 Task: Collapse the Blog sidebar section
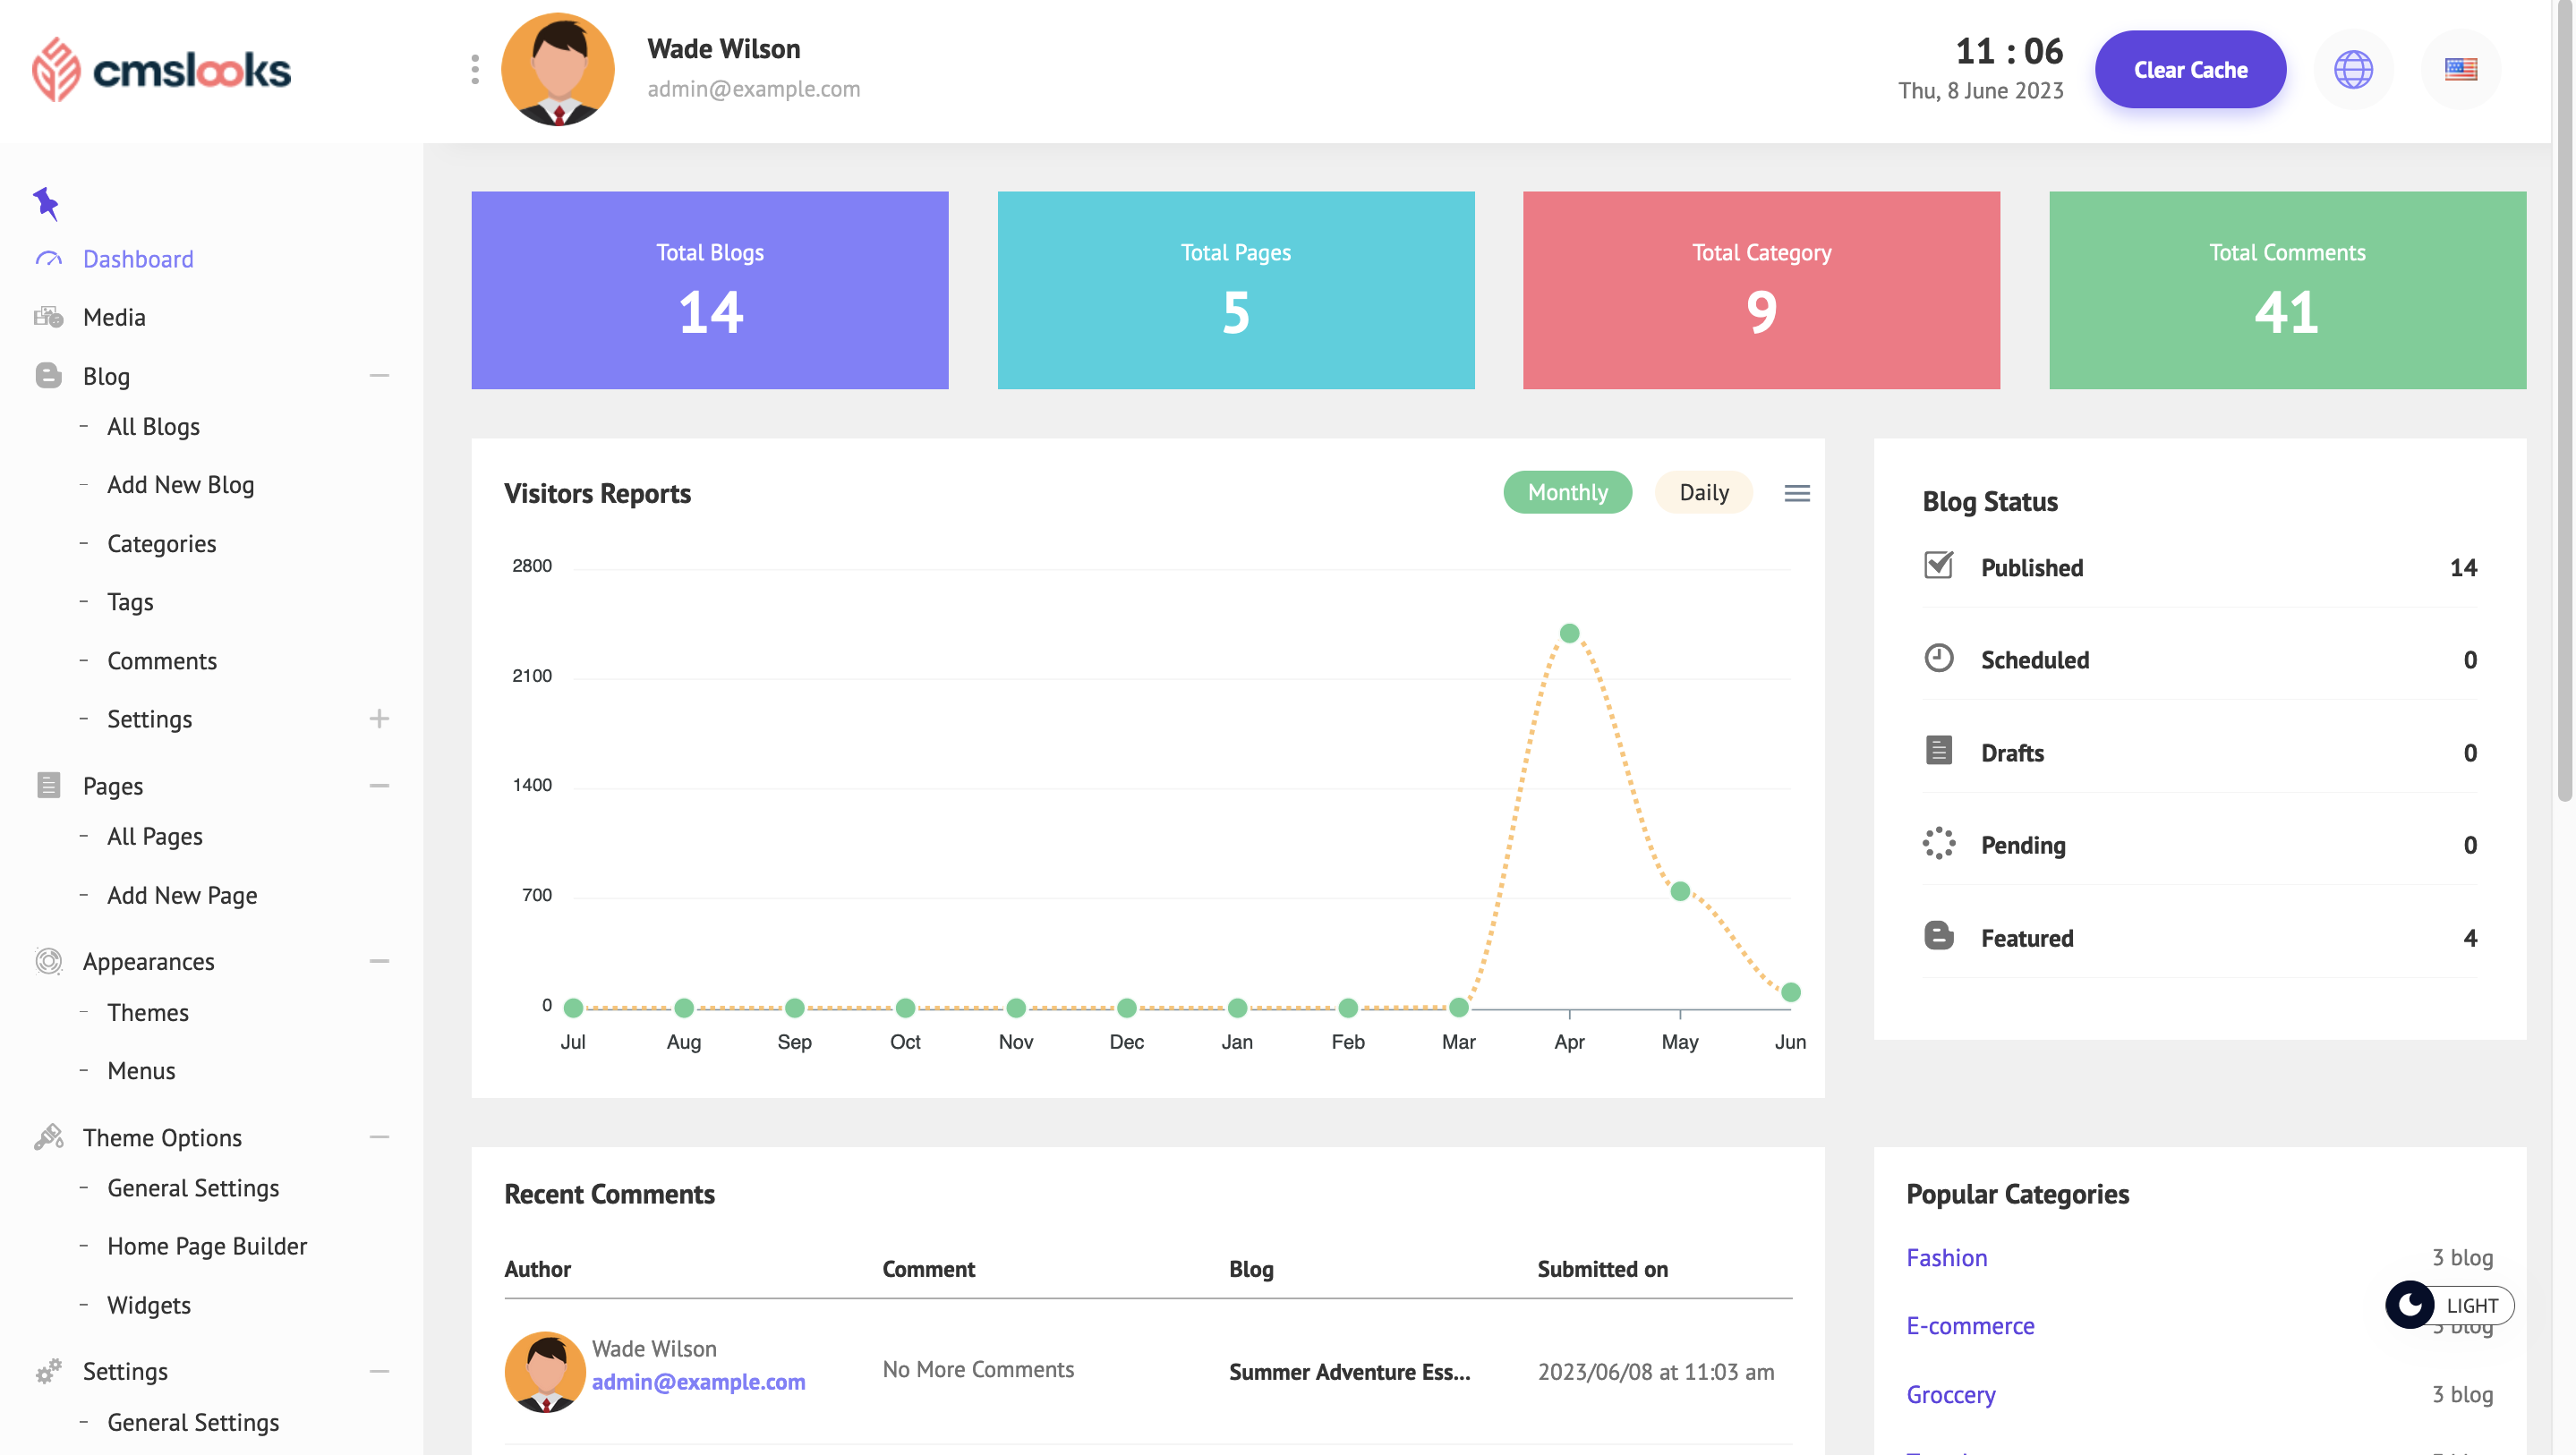(x=379, y=375)
